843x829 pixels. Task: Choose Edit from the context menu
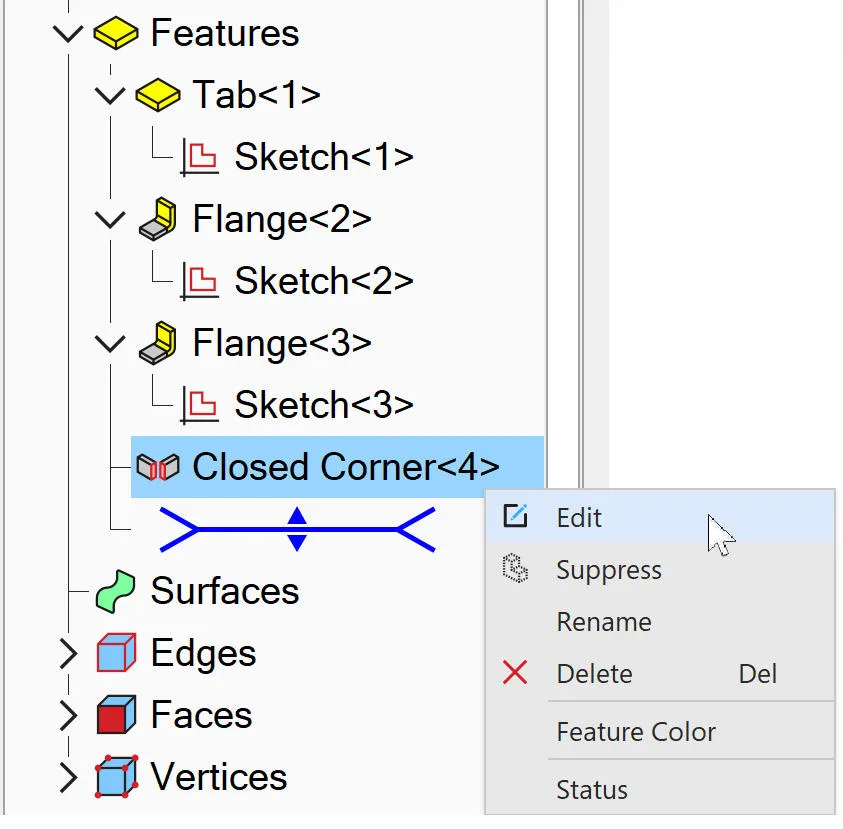point(660,517)
